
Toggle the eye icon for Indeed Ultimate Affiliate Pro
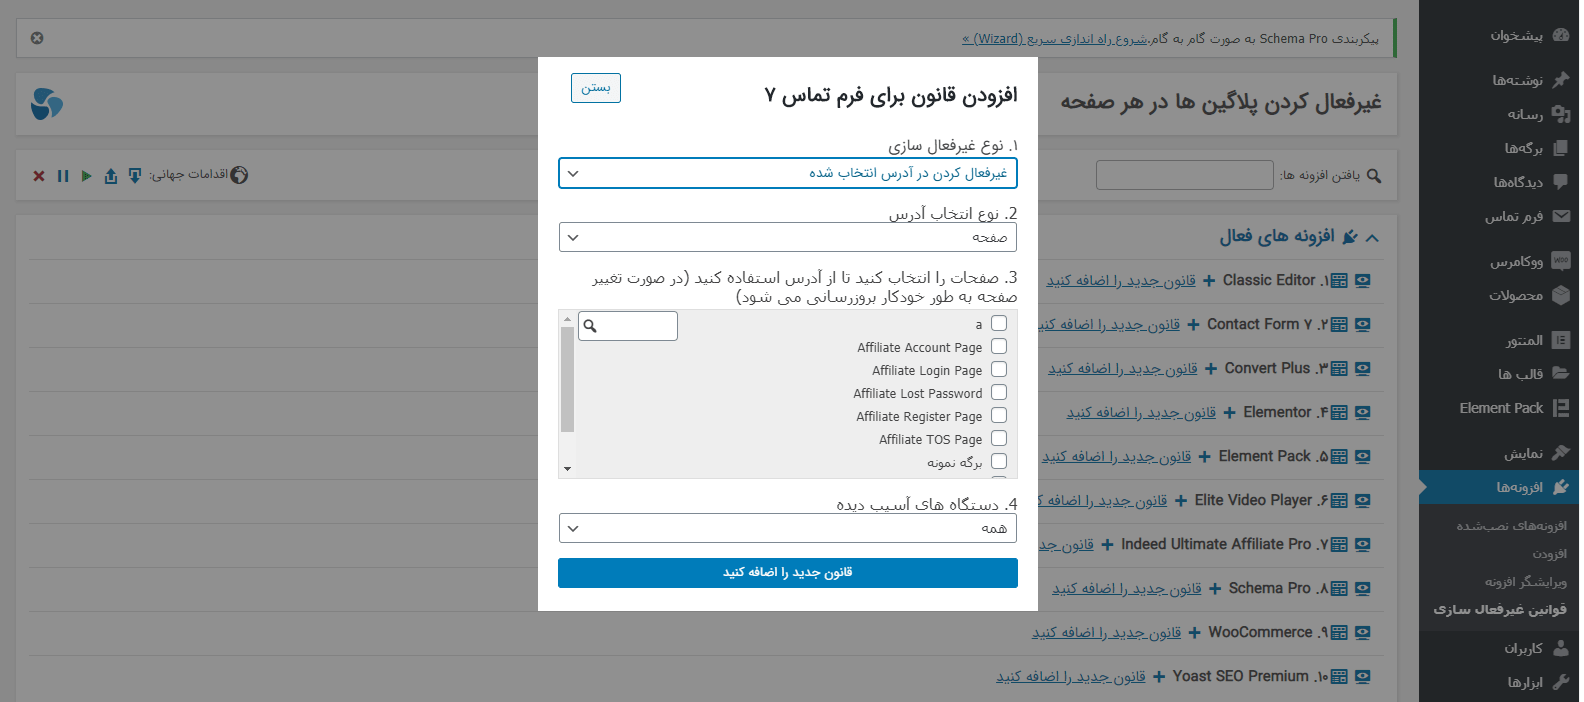pyautogui.click(x=1363, y=545)
